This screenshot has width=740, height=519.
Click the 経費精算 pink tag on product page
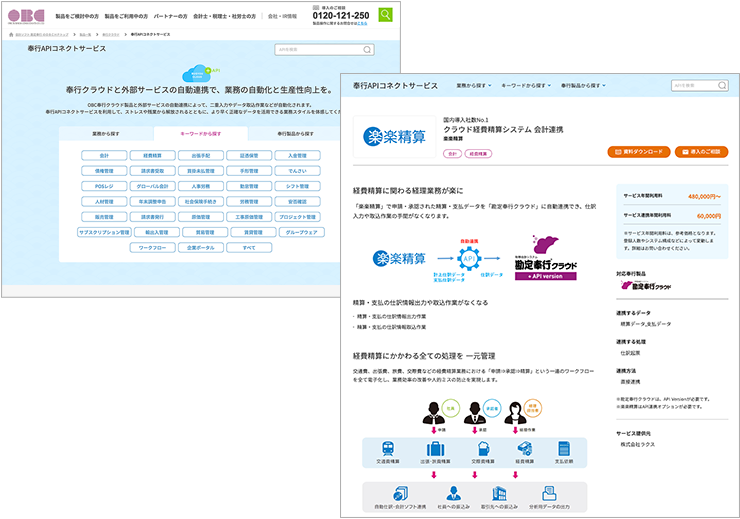(x=478, y=153)
